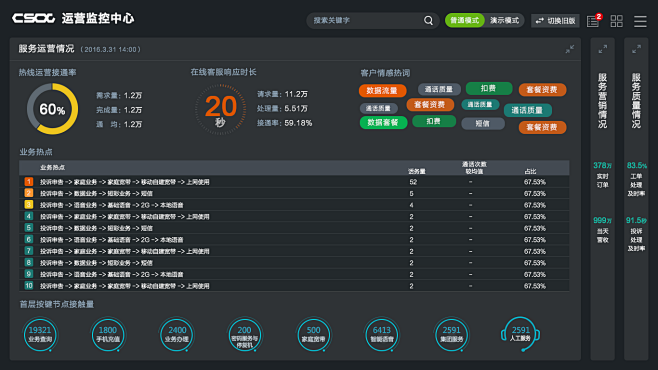Click the 话务量 value 52
Image resolution: width=658 pixels, height=370 pixels.
pos(413,182)
